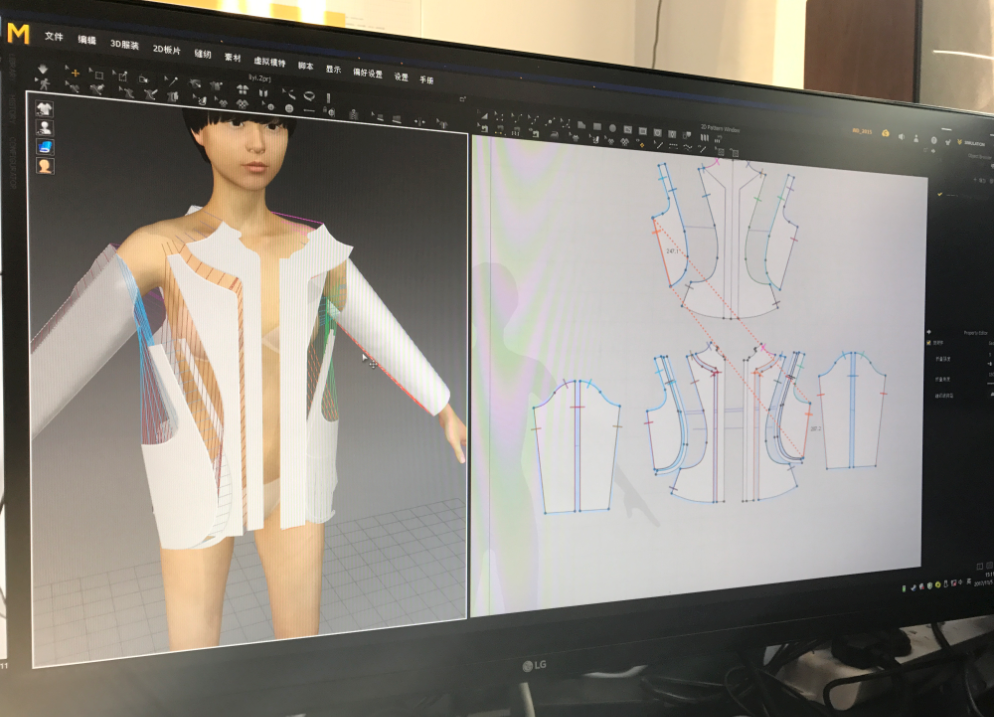Open the HISTORY vertical sidebar tab
Screen dimensions: 994x717
coord(11,111)
